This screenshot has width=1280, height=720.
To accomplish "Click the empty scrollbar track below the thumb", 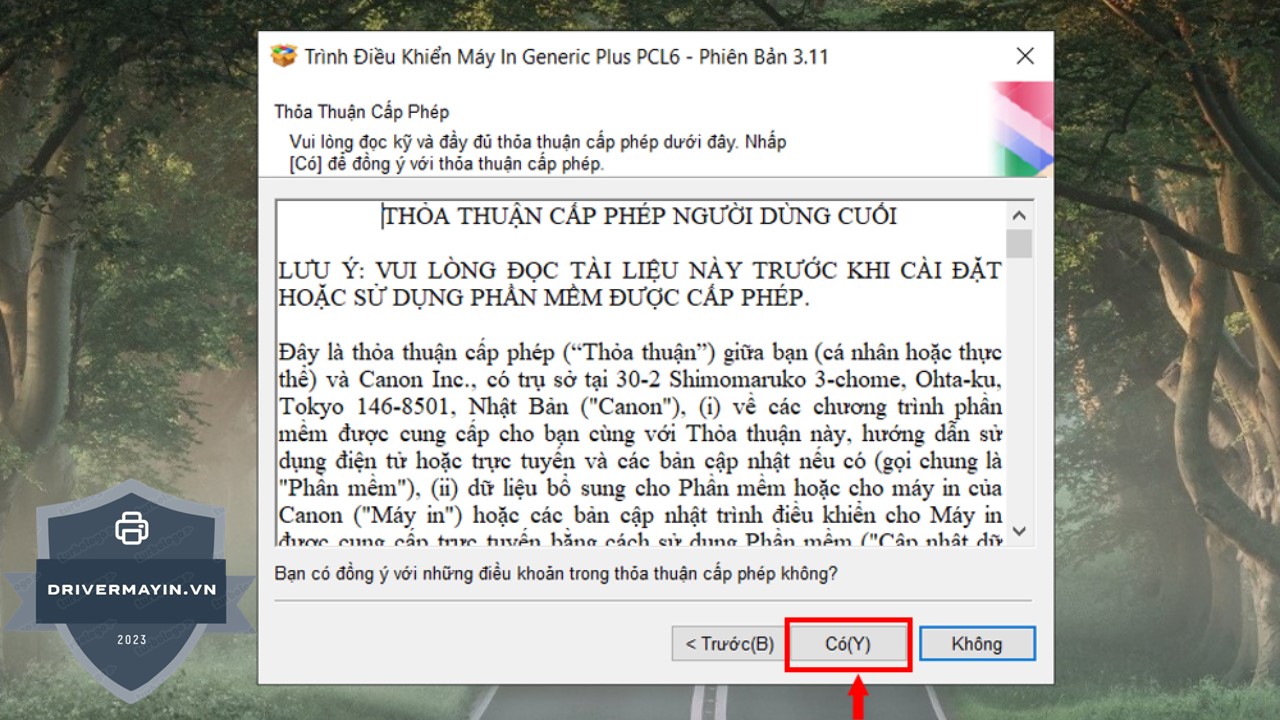I will [x=1019, y=400].
